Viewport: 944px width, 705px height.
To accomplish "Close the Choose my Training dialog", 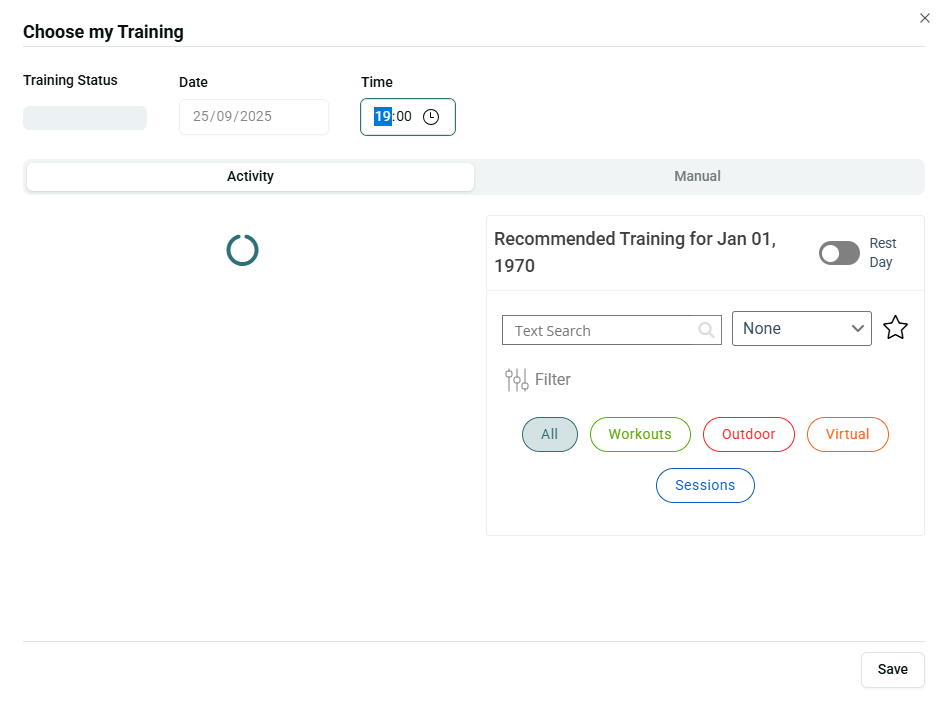I will 924,18.
